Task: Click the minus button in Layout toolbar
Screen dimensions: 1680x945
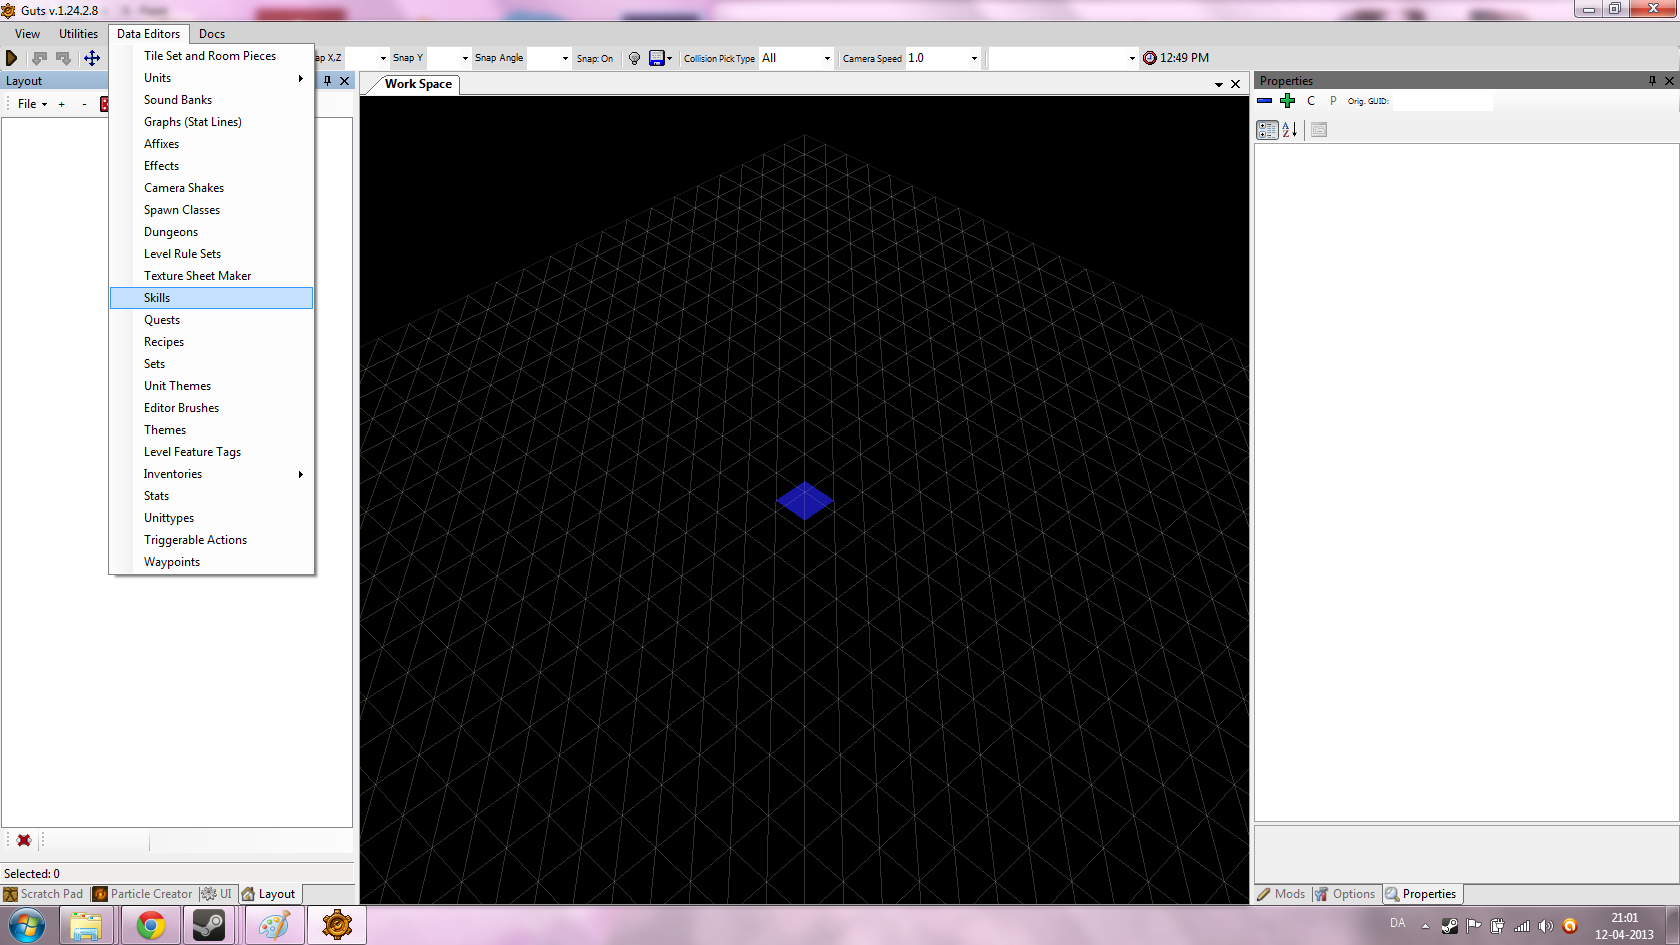Action: (x=84, y=104)
